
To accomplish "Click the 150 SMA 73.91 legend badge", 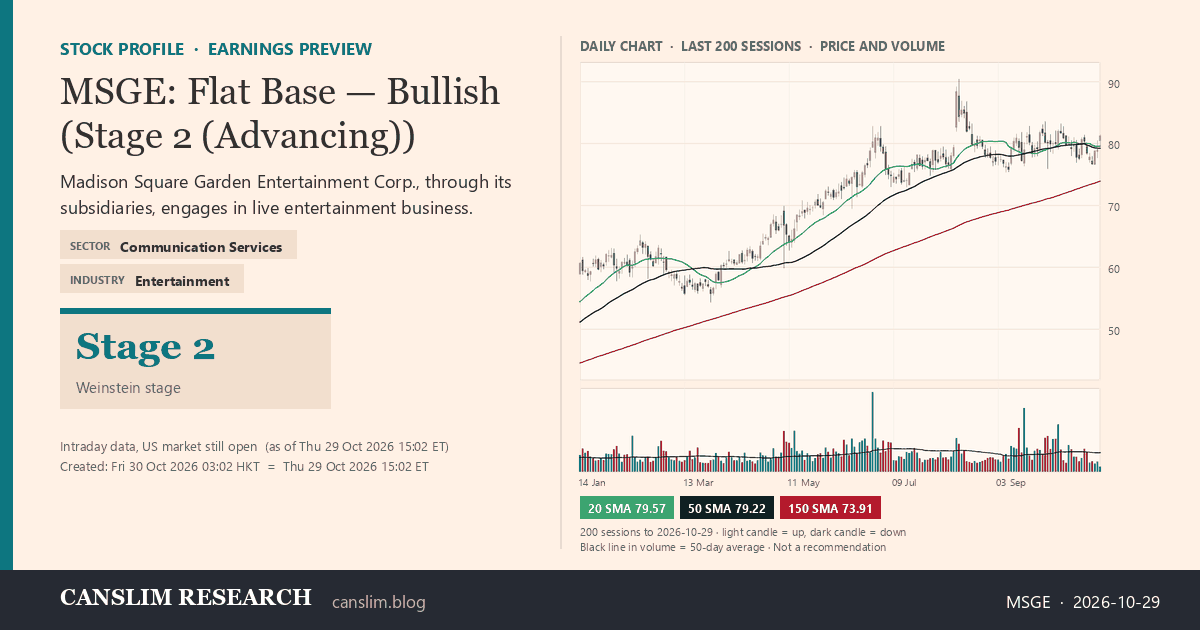I will pyautogui.click(x=830, y=508).
